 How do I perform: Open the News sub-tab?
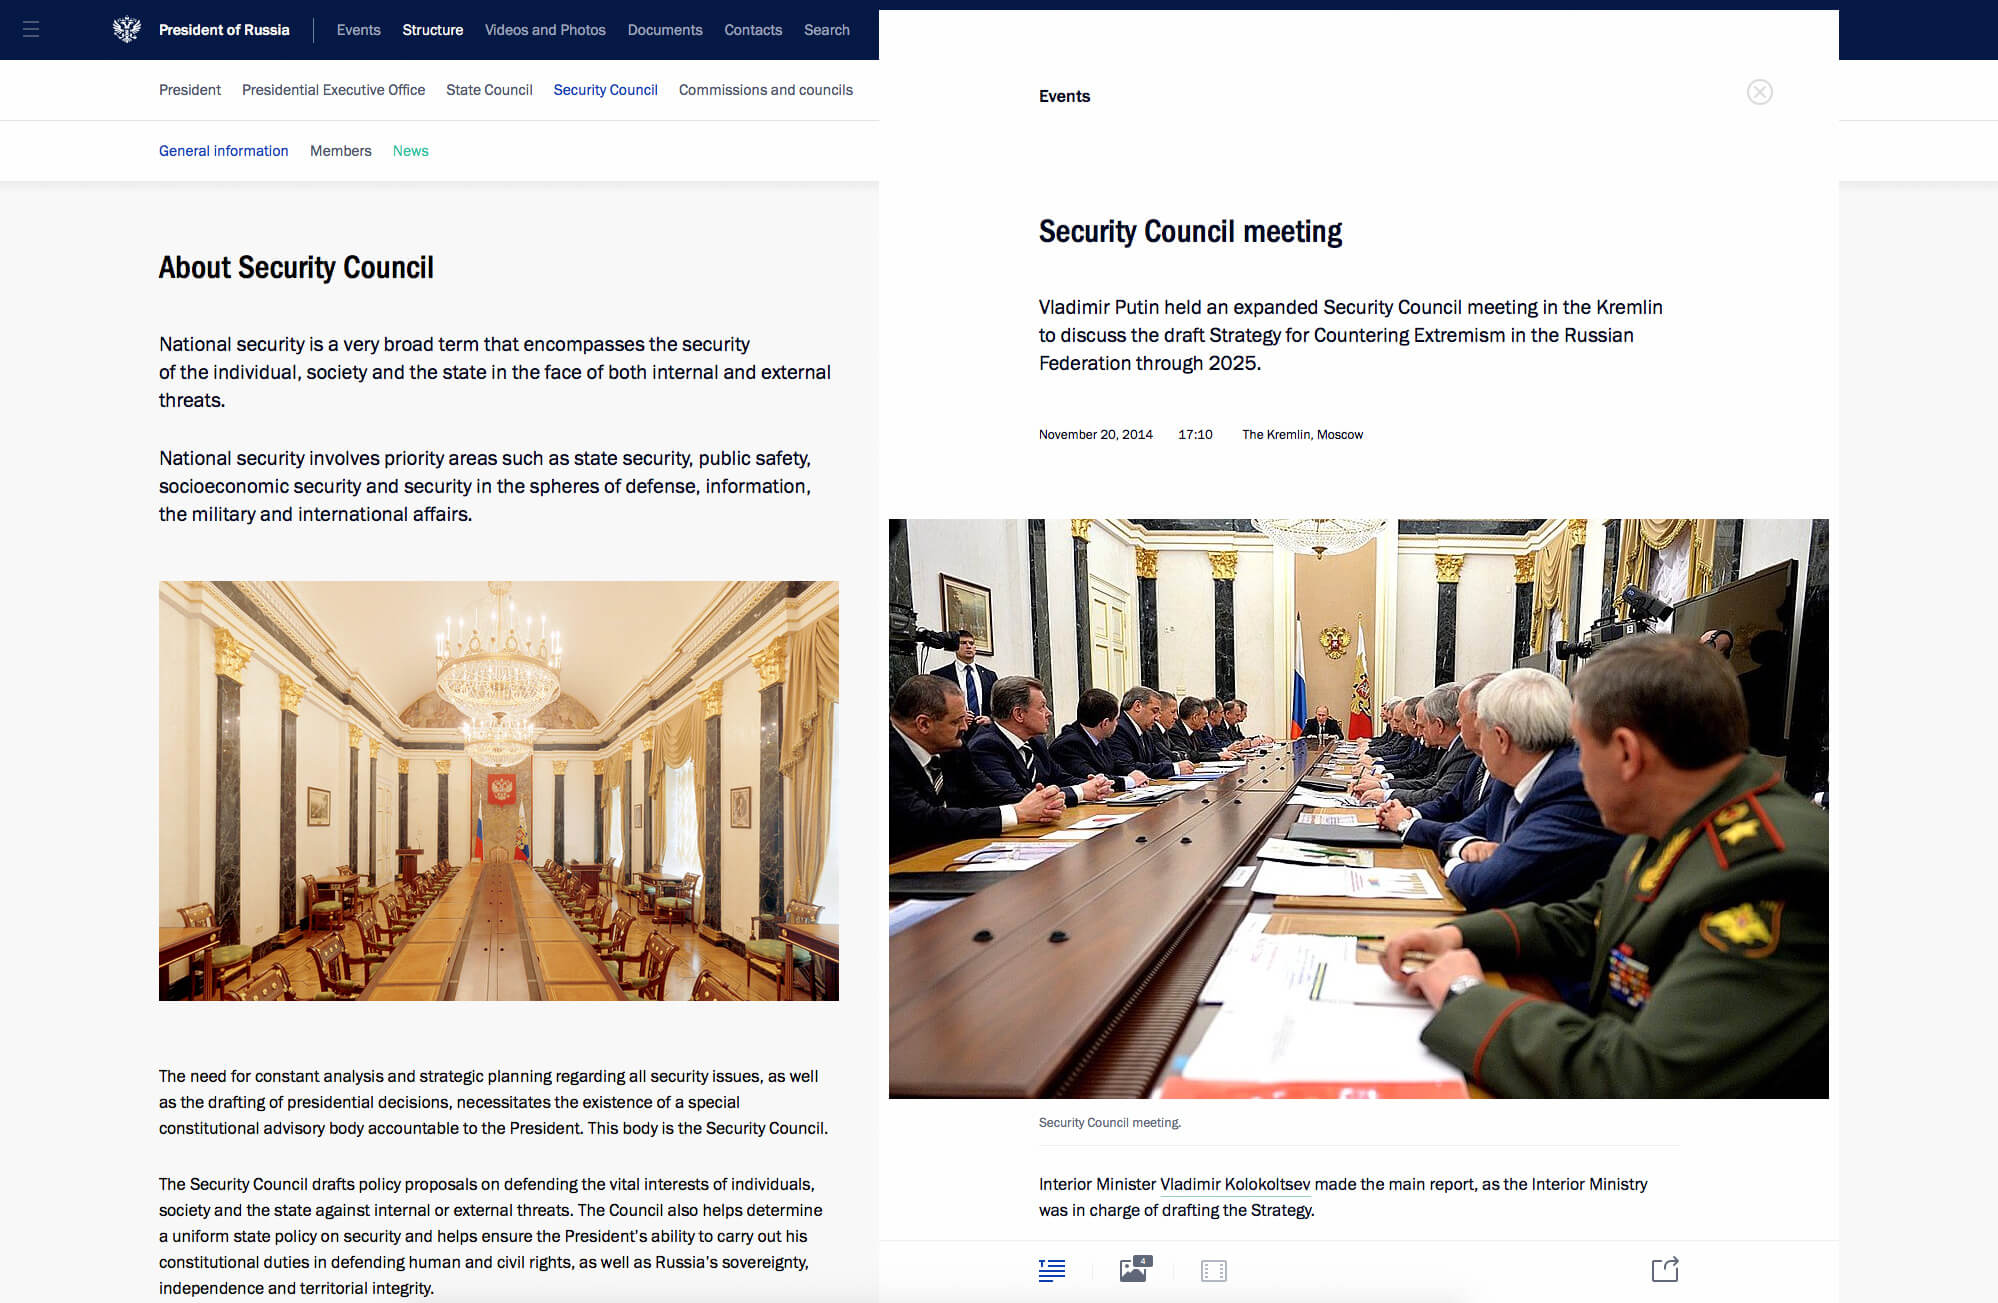coord(410,151)
